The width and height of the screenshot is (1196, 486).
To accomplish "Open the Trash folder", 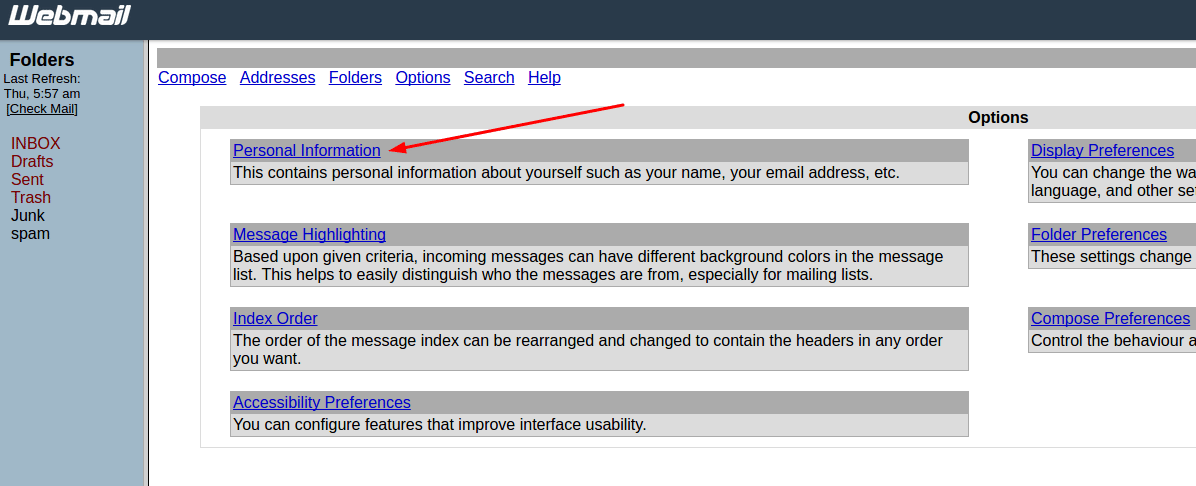I will (x=31, y=198).
